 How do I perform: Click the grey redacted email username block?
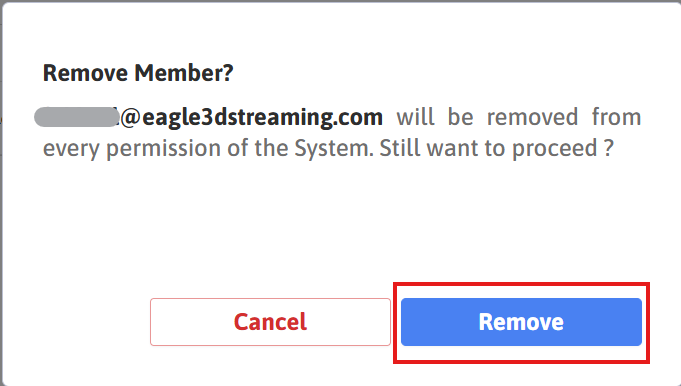[76, 117]
